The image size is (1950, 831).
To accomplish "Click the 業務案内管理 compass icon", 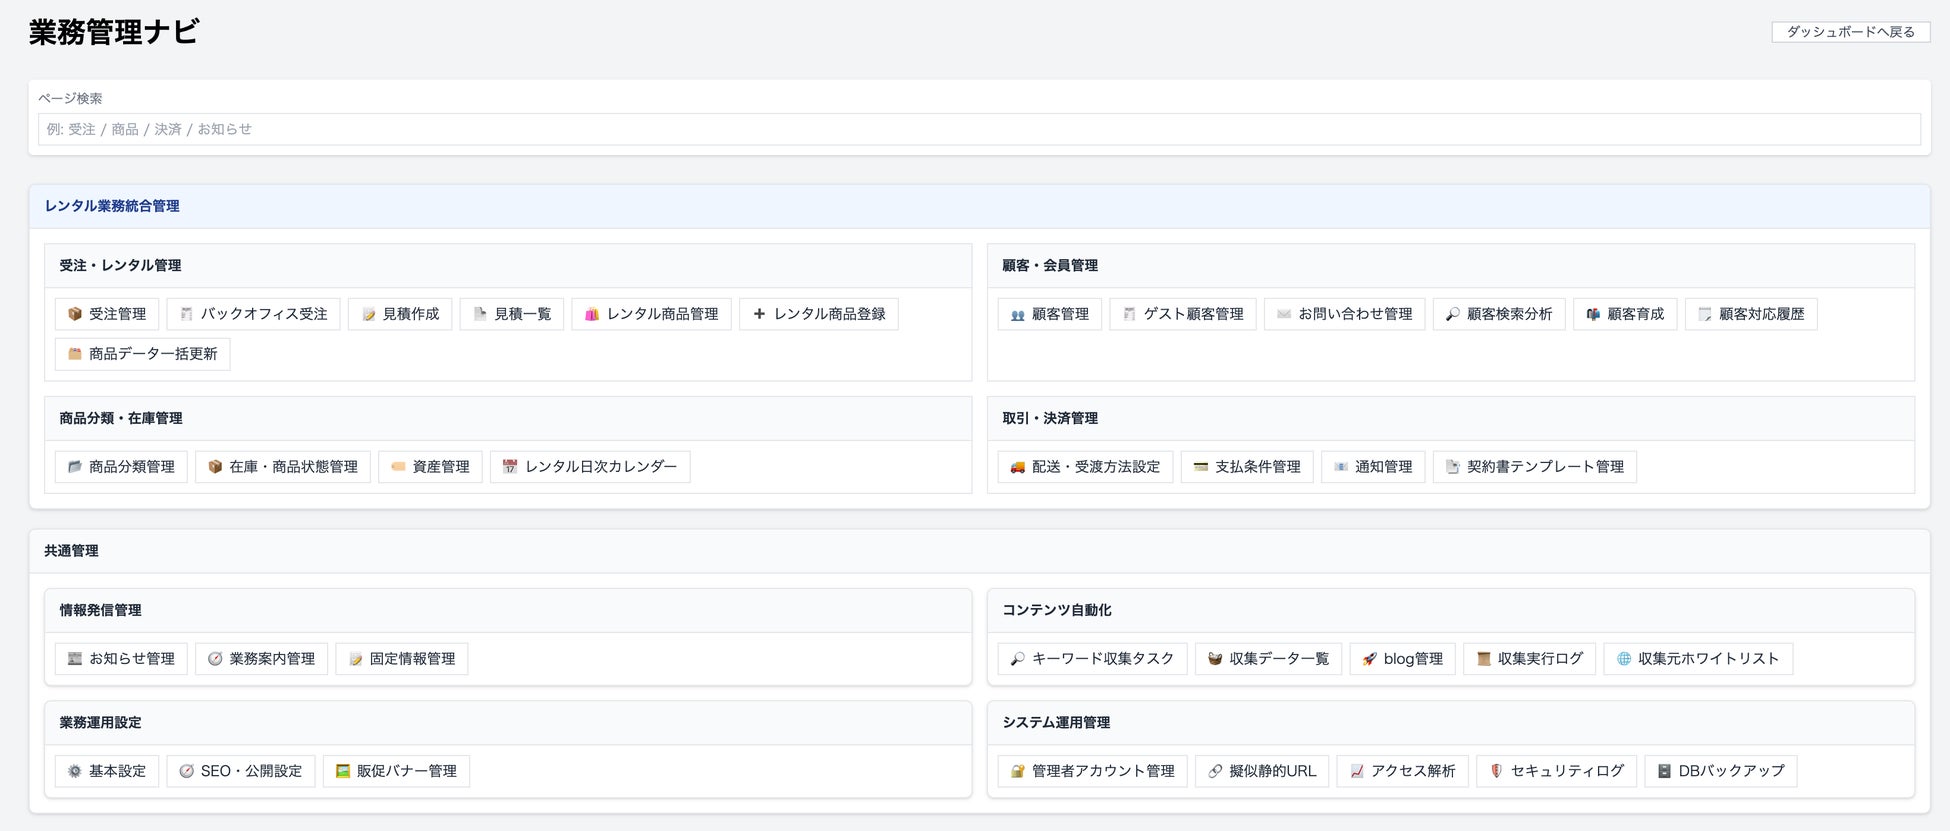I will [x=215, y=659].
